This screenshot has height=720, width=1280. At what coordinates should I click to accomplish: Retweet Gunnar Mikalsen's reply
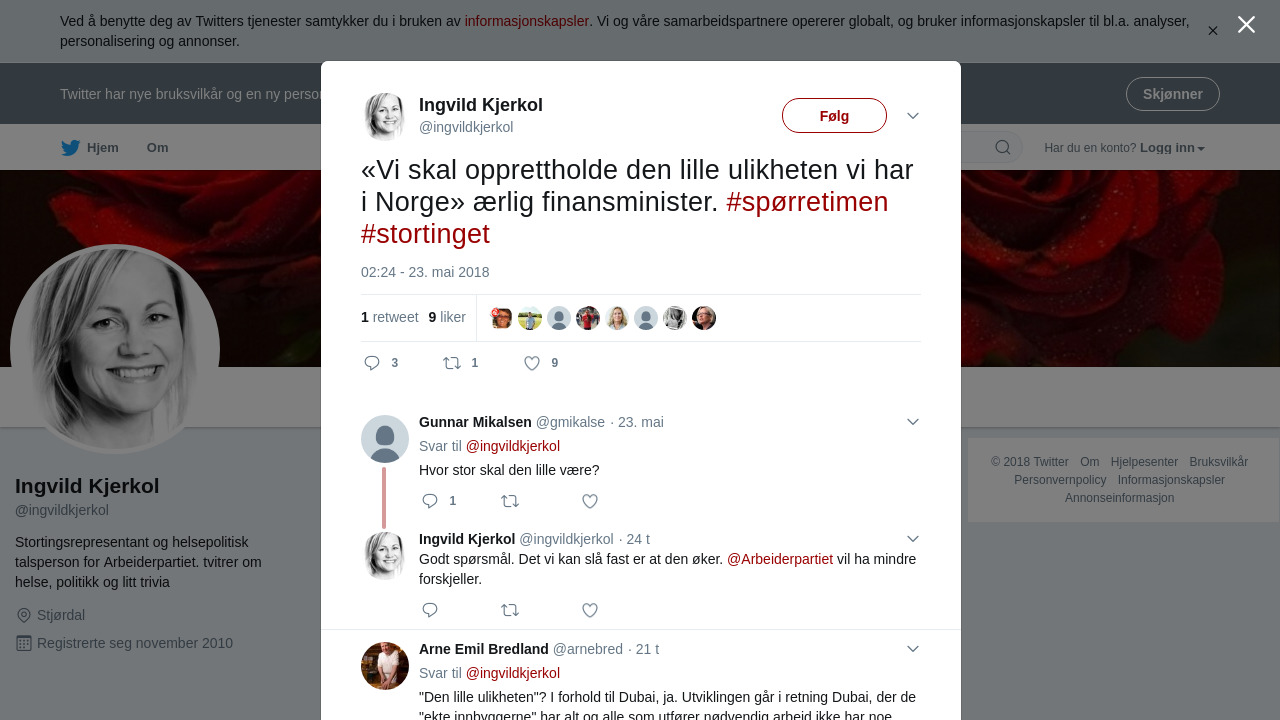tap(510, 501)
